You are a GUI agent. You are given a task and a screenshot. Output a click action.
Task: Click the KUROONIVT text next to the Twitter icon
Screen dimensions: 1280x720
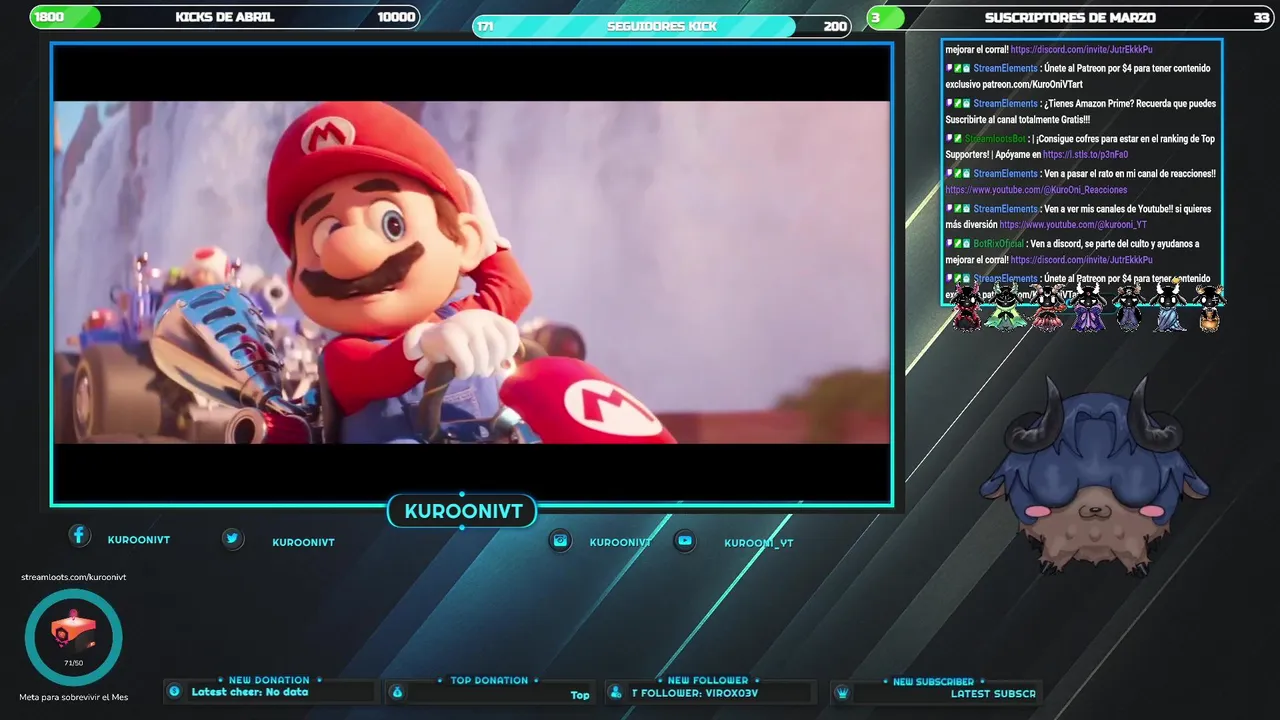(x=303, y=542)
